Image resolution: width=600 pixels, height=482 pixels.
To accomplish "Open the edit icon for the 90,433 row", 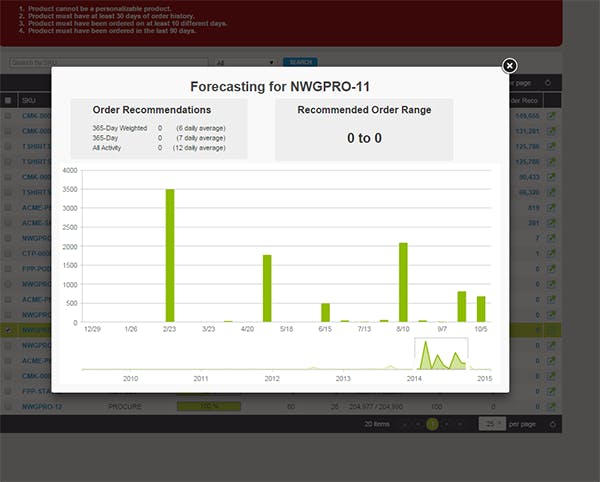I will point(551,177).
